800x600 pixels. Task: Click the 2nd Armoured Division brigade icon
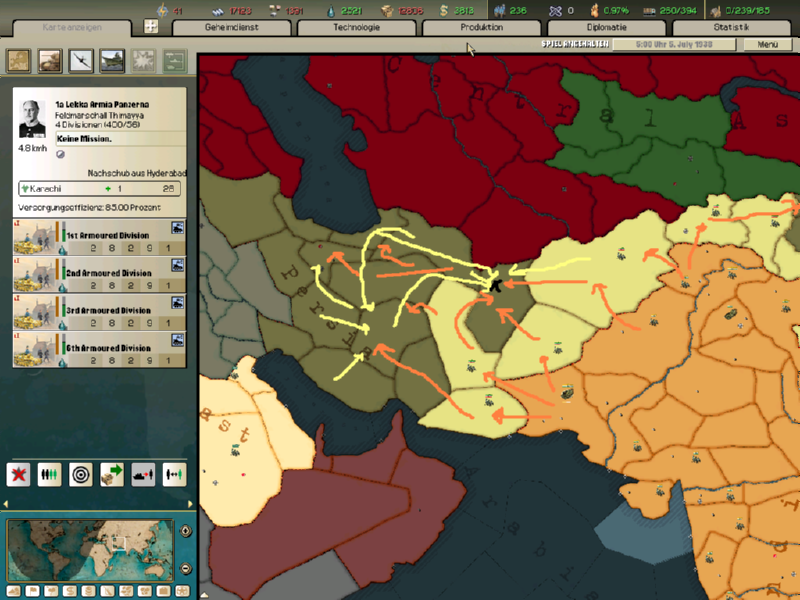pyautogui.click(x=178, y=265)
